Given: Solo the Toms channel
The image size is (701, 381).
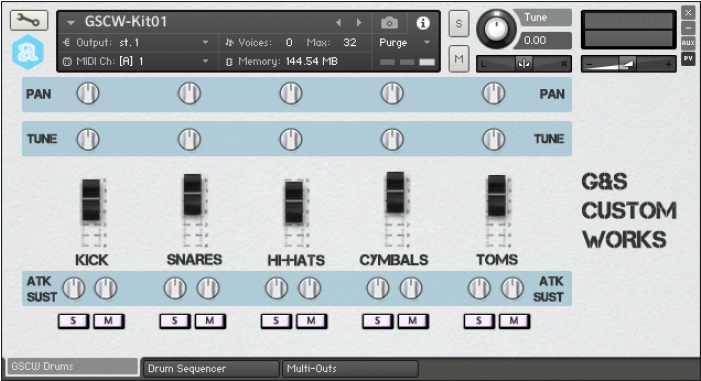Looking at the screenshot, I should [x=479, y=321].
